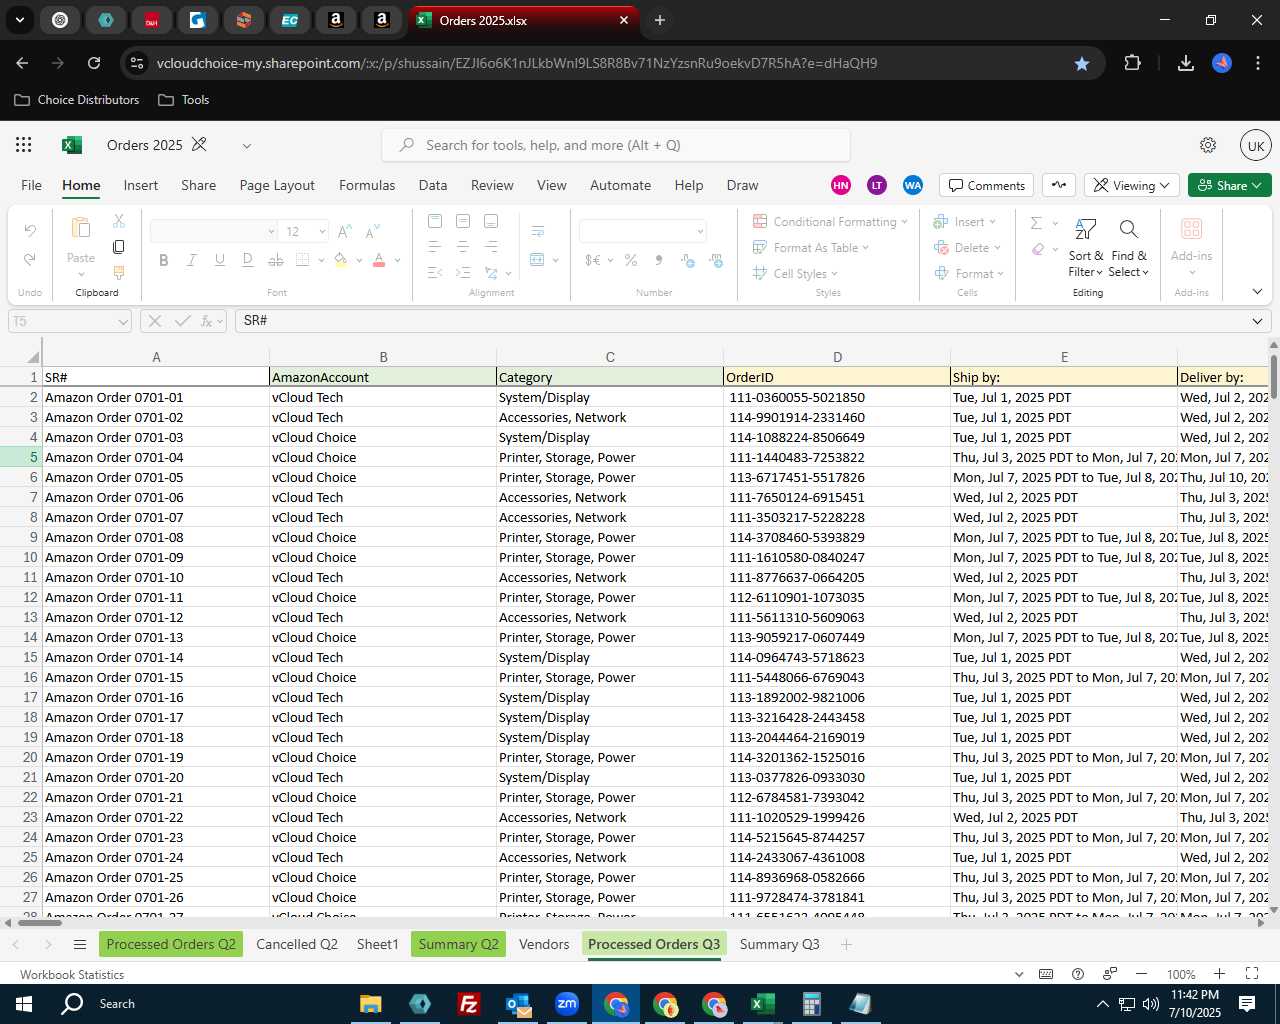Click the Undo arrow in ribbon
Viewport: 1280px width, 1024px height.
click(x=30, y=231)
